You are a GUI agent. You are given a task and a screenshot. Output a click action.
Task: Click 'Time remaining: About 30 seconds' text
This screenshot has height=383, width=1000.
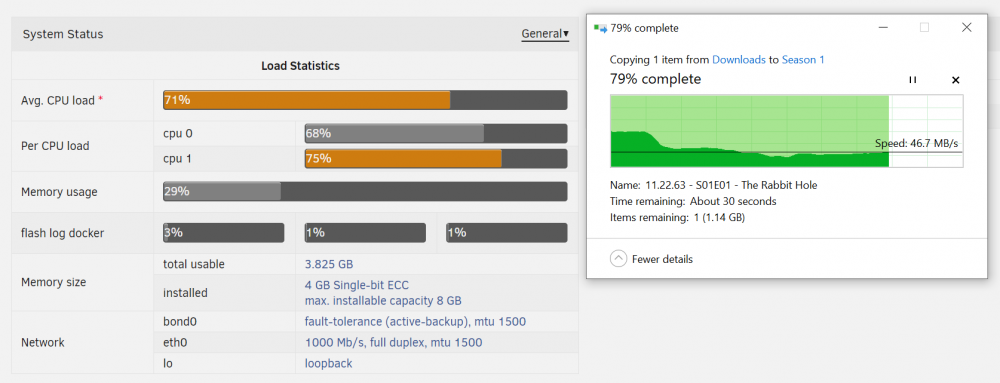(x=693, y=201)
